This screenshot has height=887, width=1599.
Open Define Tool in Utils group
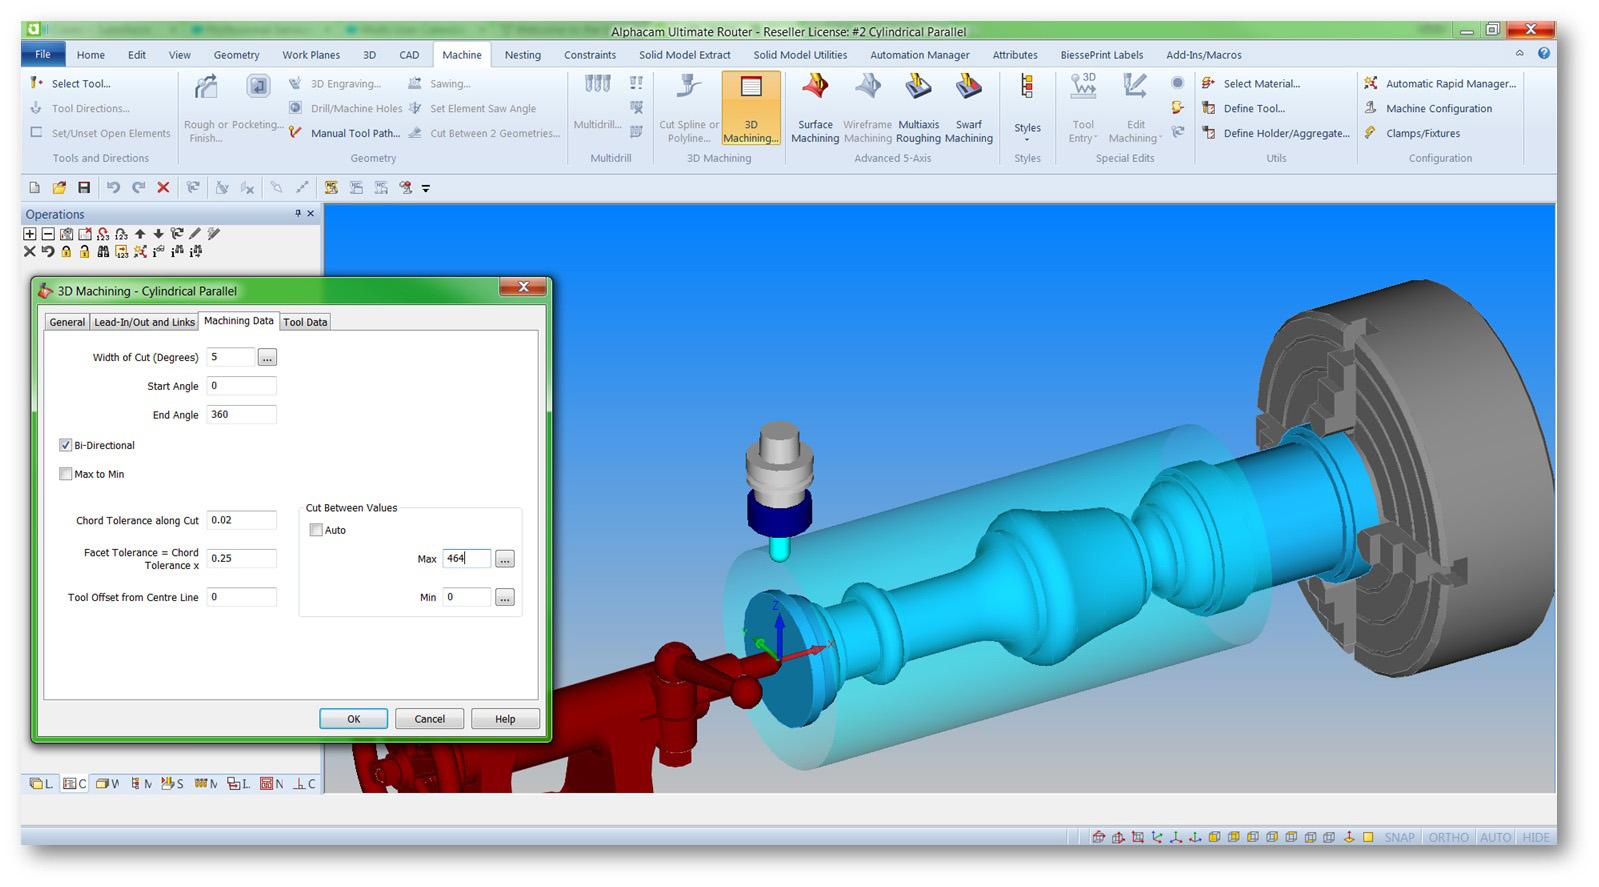(1243, 109)
